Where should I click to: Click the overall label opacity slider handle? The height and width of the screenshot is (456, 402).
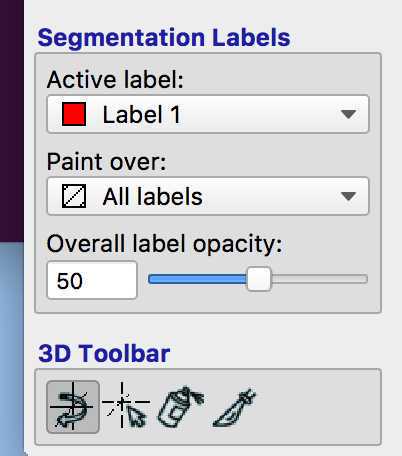[x=259, y=279]
